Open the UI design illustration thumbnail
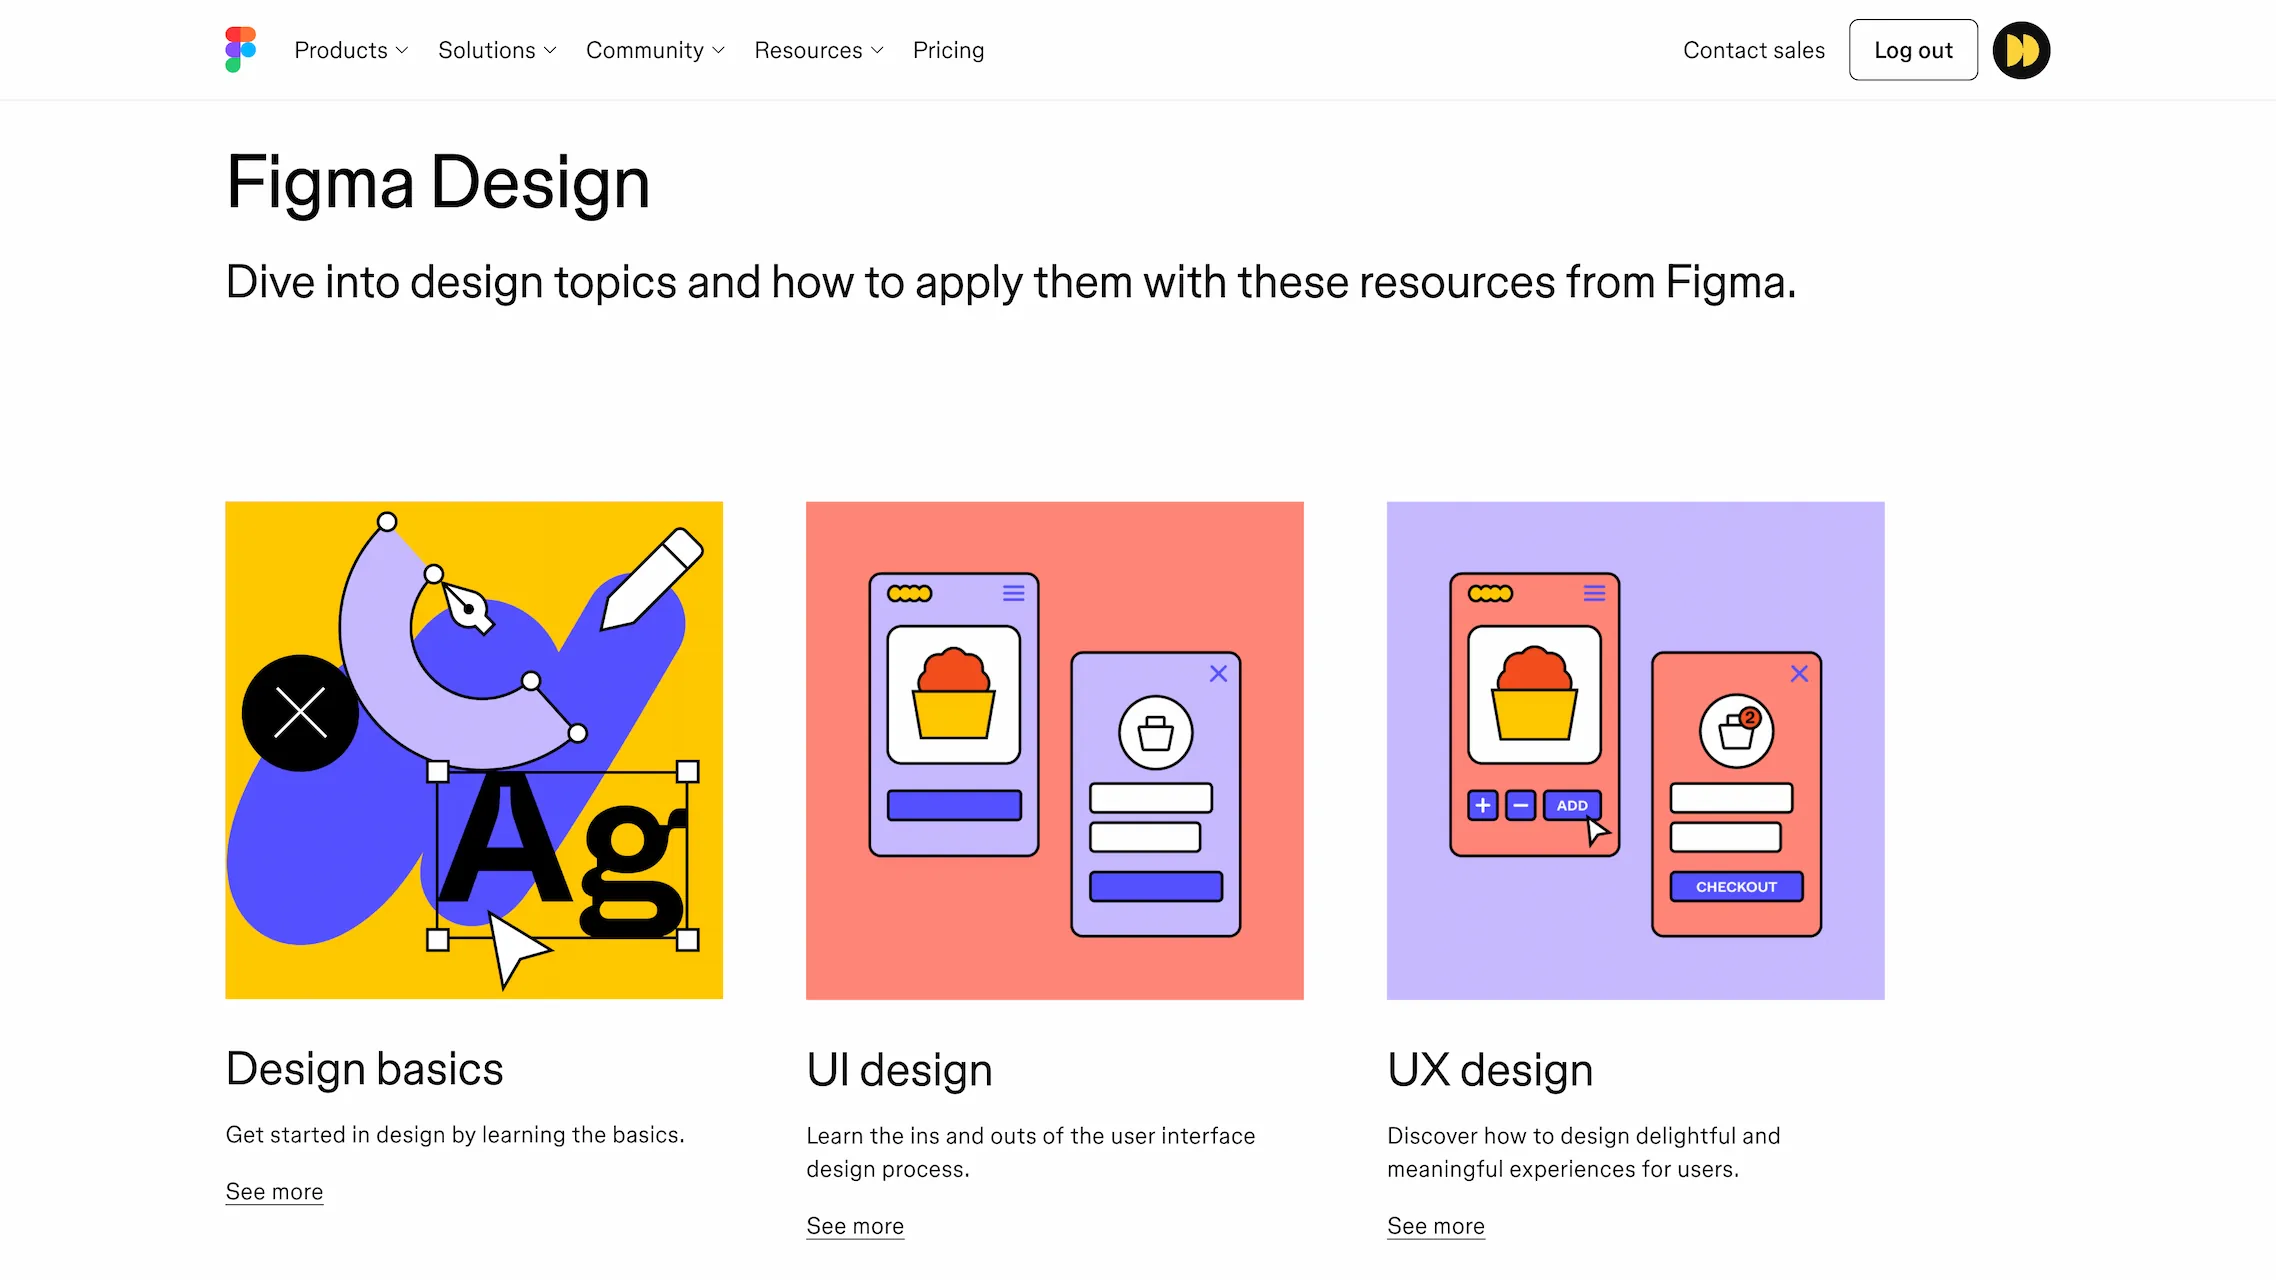 coord(1055,750)
